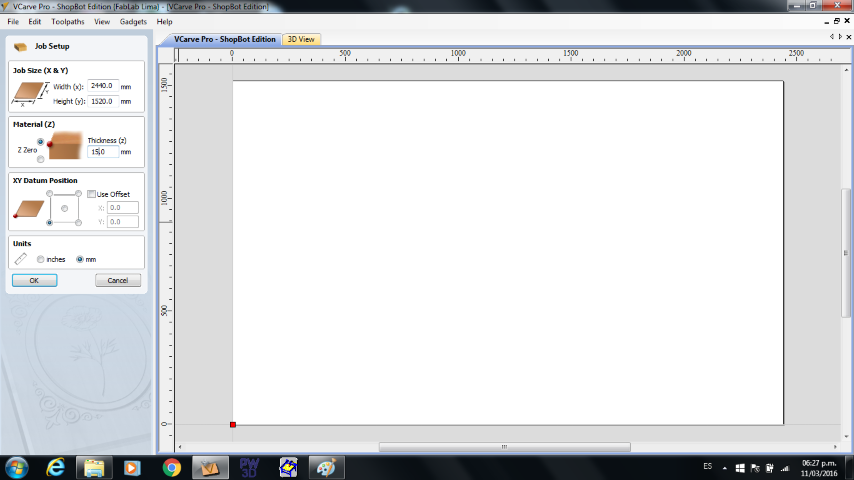Open Windows Media Player from taskbar
Image resolution: width=854 pixels, height=480 pixels.
tap(132, 468)
